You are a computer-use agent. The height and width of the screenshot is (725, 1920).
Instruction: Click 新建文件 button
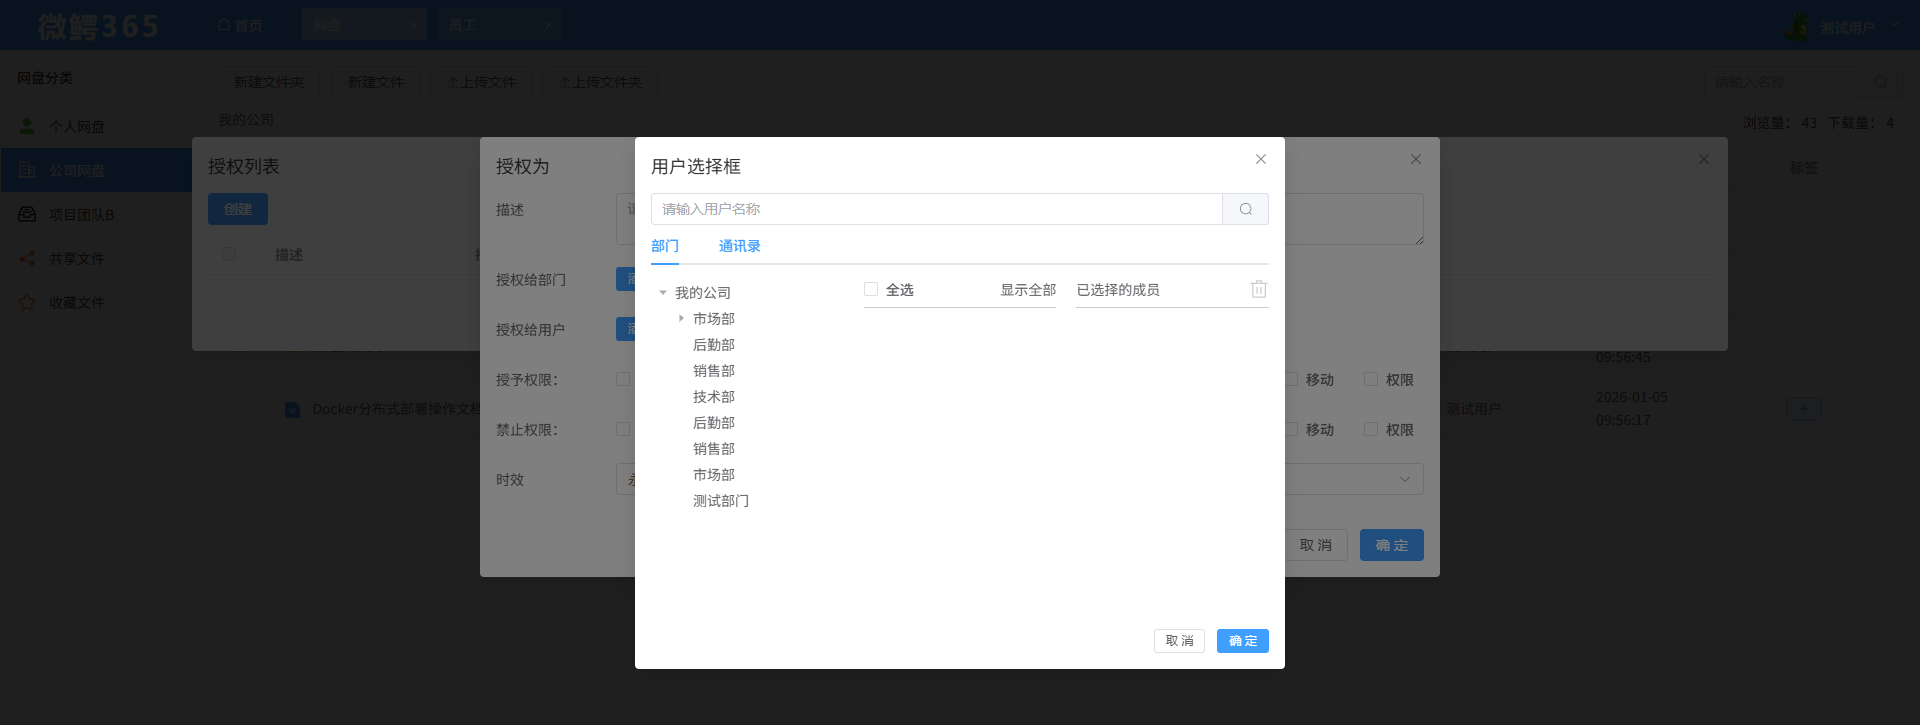376,82
